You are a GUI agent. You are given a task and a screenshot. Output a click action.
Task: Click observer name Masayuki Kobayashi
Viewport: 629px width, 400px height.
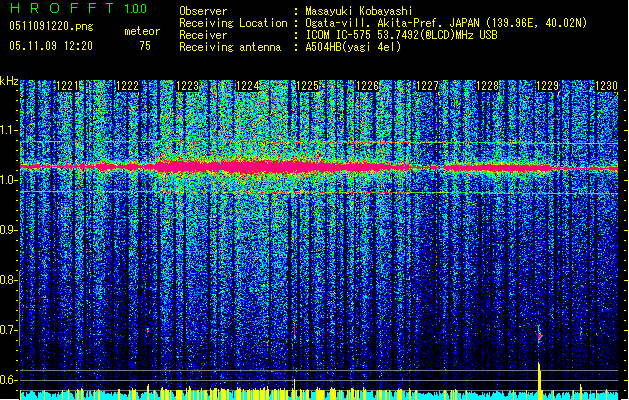[359, 11]
